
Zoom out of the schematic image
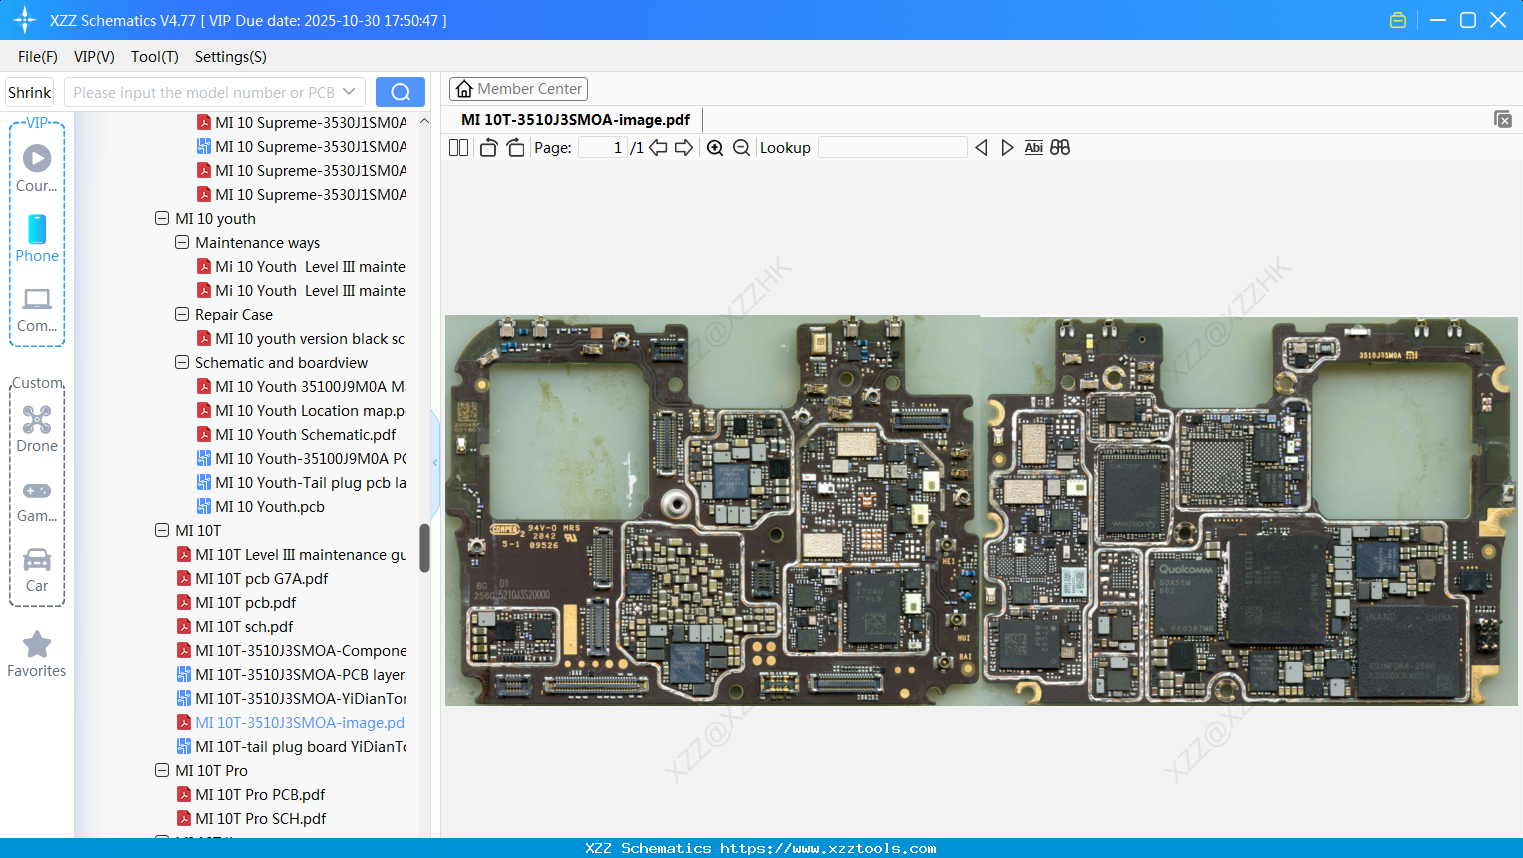741,147
